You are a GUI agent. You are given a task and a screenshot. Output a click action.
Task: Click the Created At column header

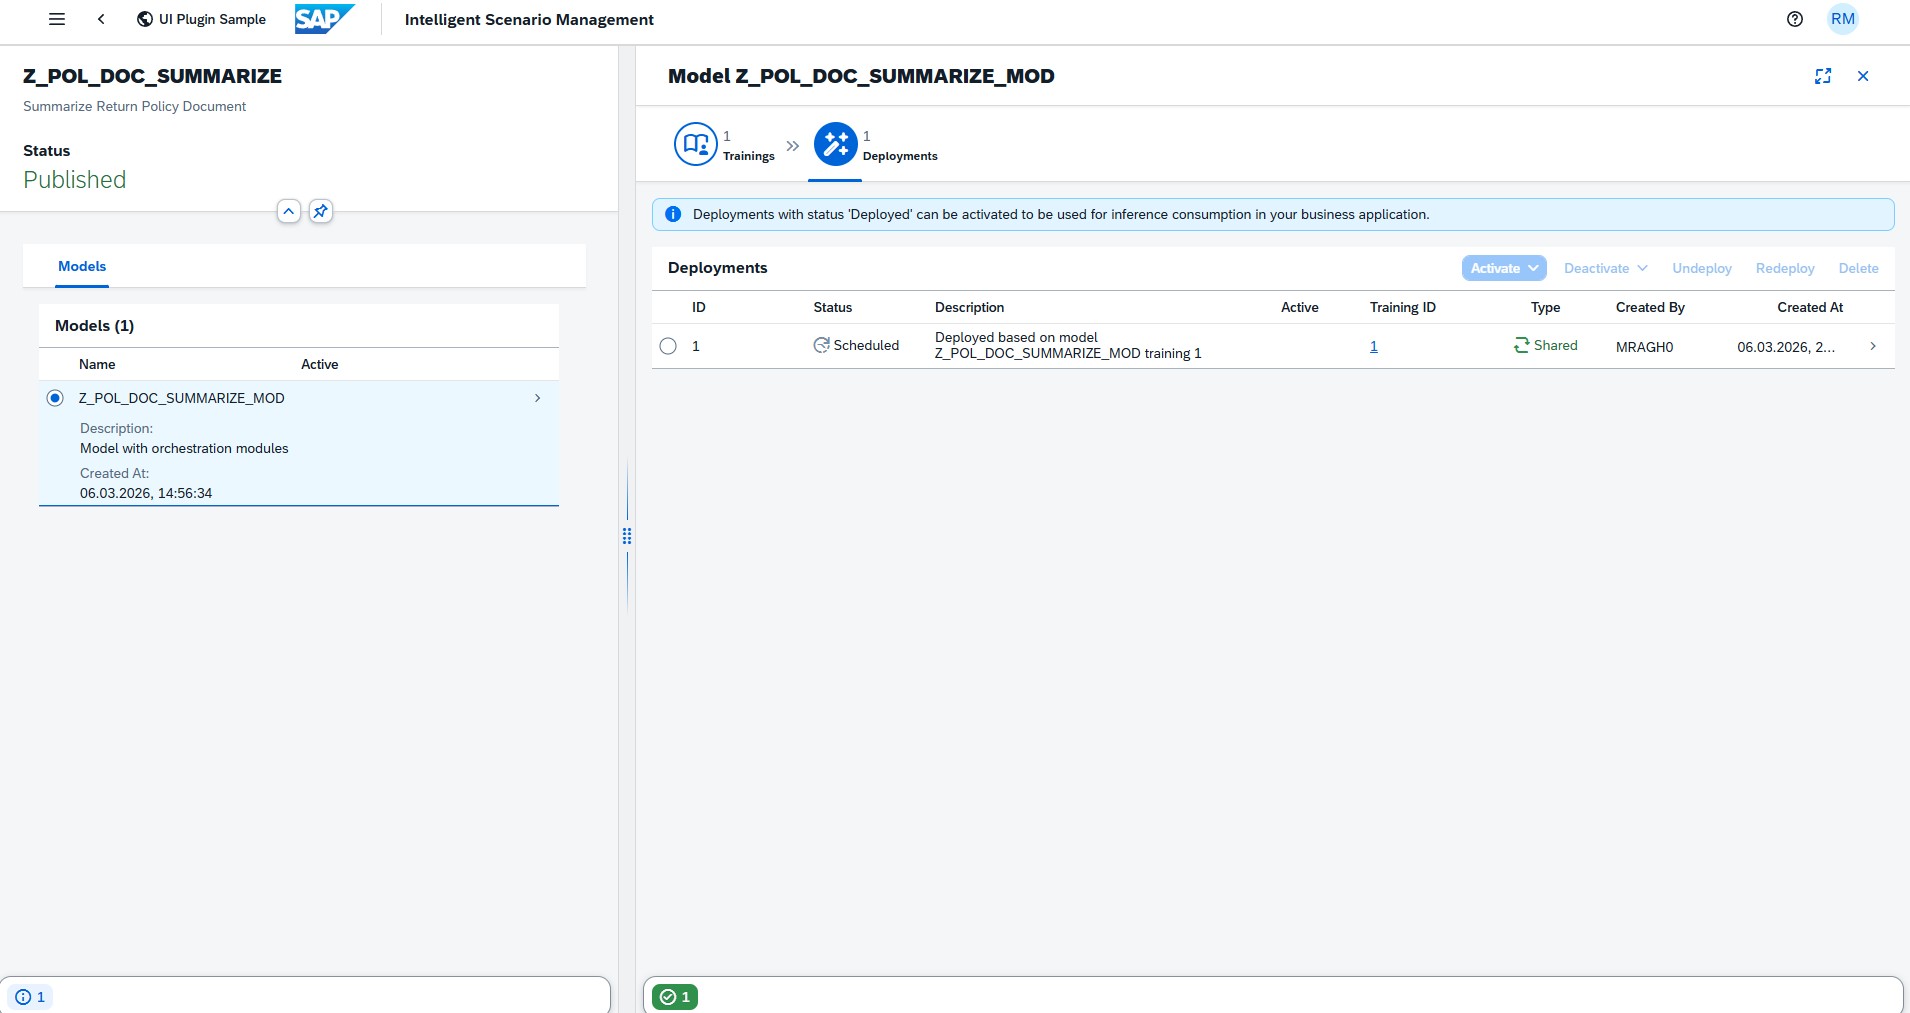[x=1810, y=307]
